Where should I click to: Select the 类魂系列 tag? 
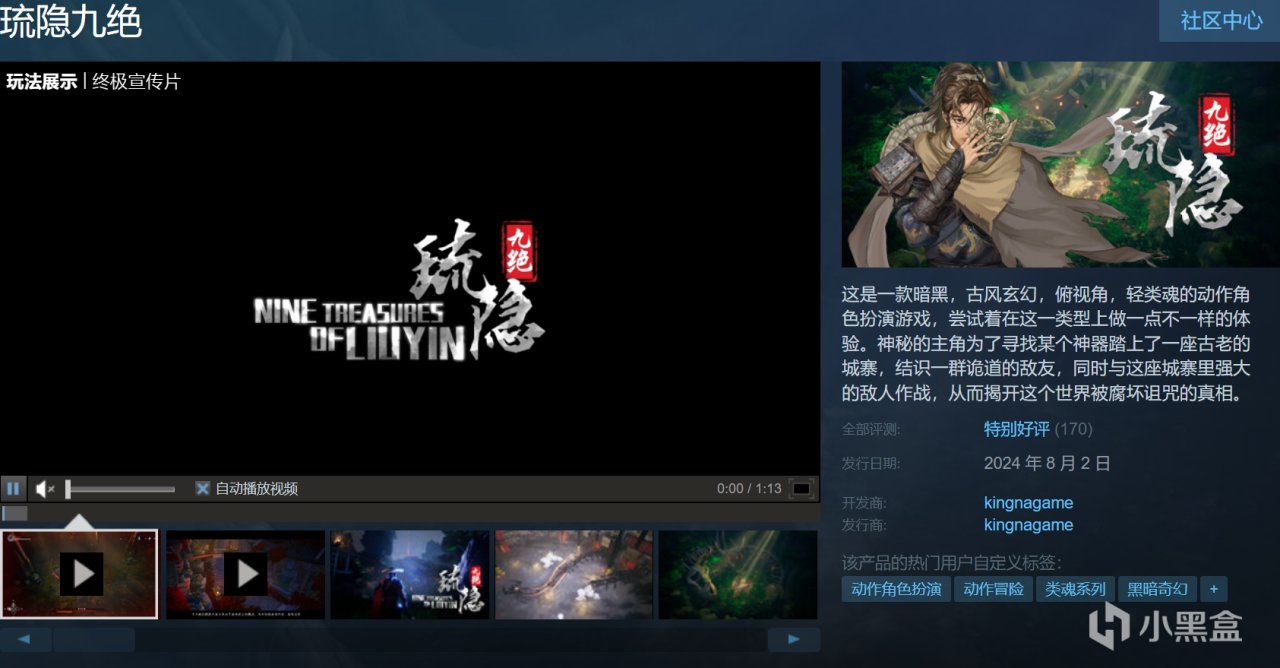(x=1075, y=589)
